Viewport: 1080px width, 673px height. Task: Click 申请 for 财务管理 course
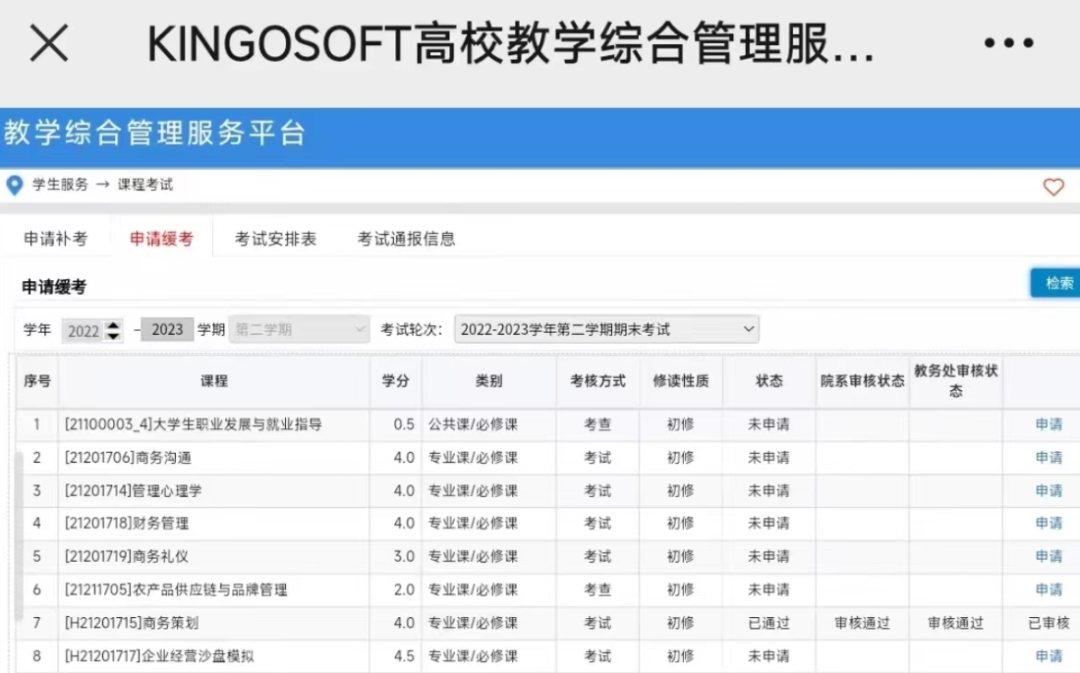[1047, 523]
